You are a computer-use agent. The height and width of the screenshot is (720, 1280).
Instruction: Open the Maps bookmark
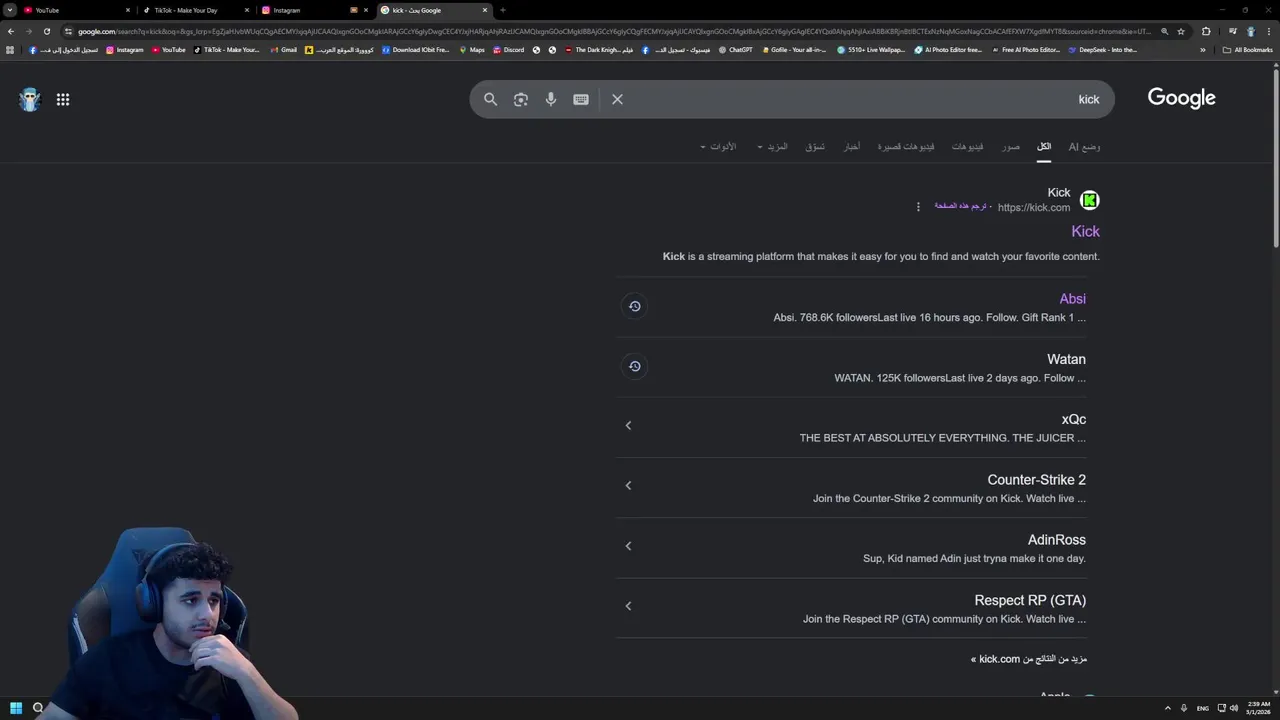point(472,50)
